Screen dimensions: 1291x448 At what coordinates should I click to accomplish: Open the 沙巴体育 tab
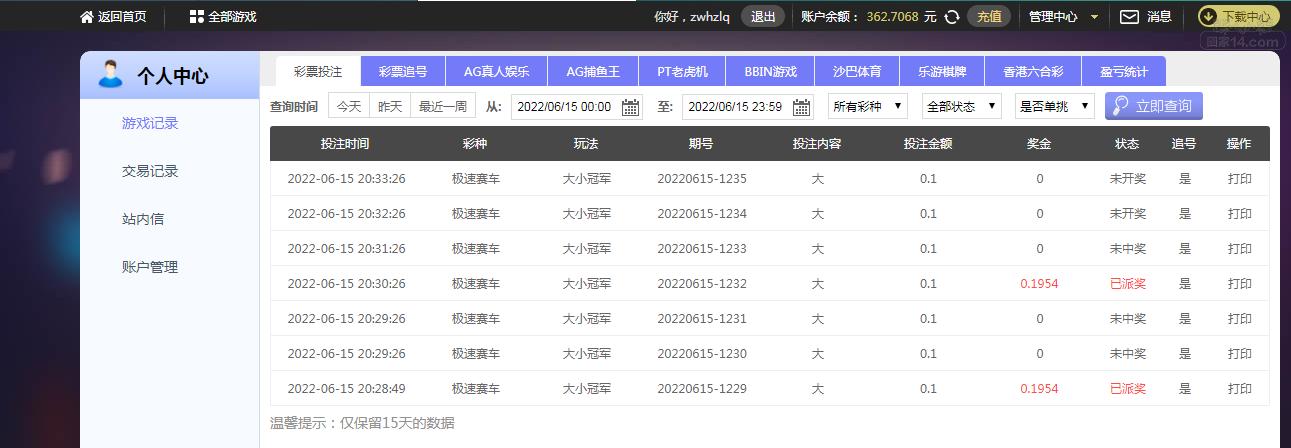coord(857,72)
